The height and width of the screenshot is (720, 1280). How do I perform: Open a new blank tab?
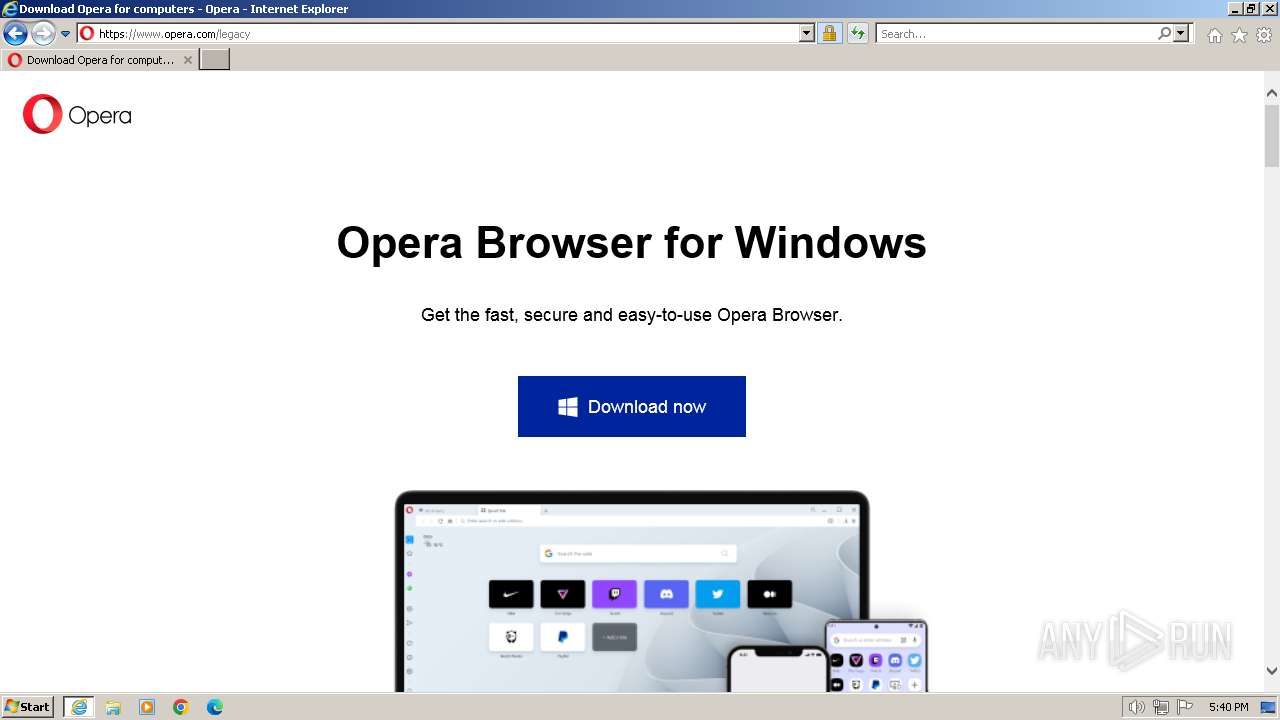tap(215, 60)
